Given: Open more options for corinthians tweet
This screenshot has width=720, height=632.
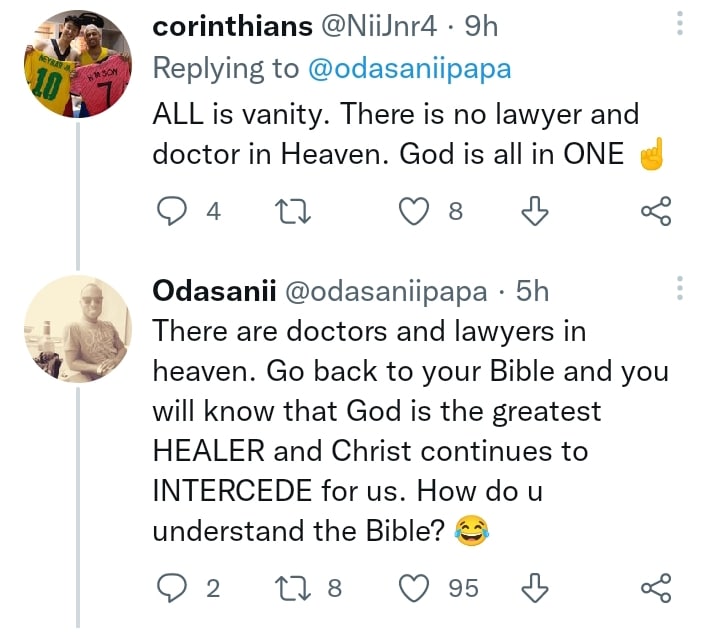Looking at the screenshot, I should pos(680,24).
